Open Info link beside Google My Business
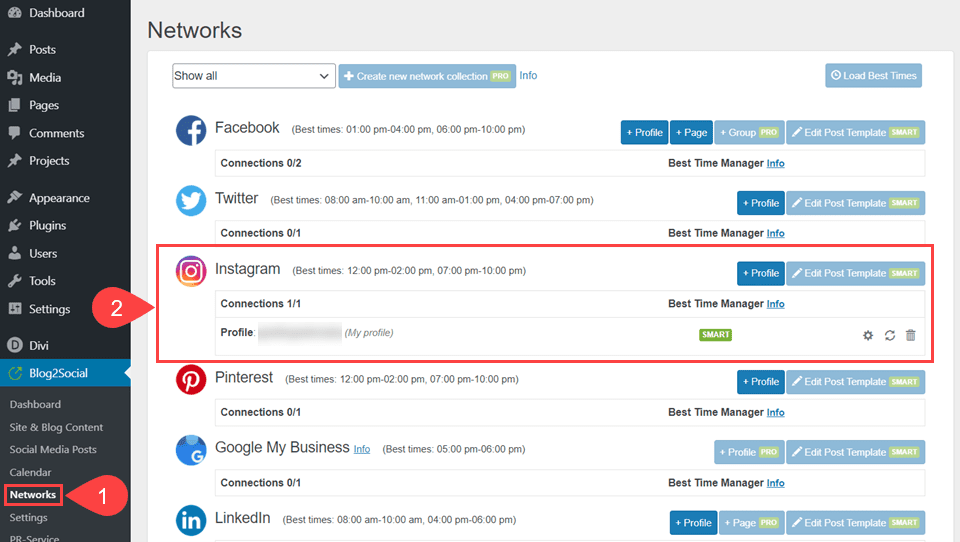The height and width of the screenshot is (542, 960). click(362, 449)
